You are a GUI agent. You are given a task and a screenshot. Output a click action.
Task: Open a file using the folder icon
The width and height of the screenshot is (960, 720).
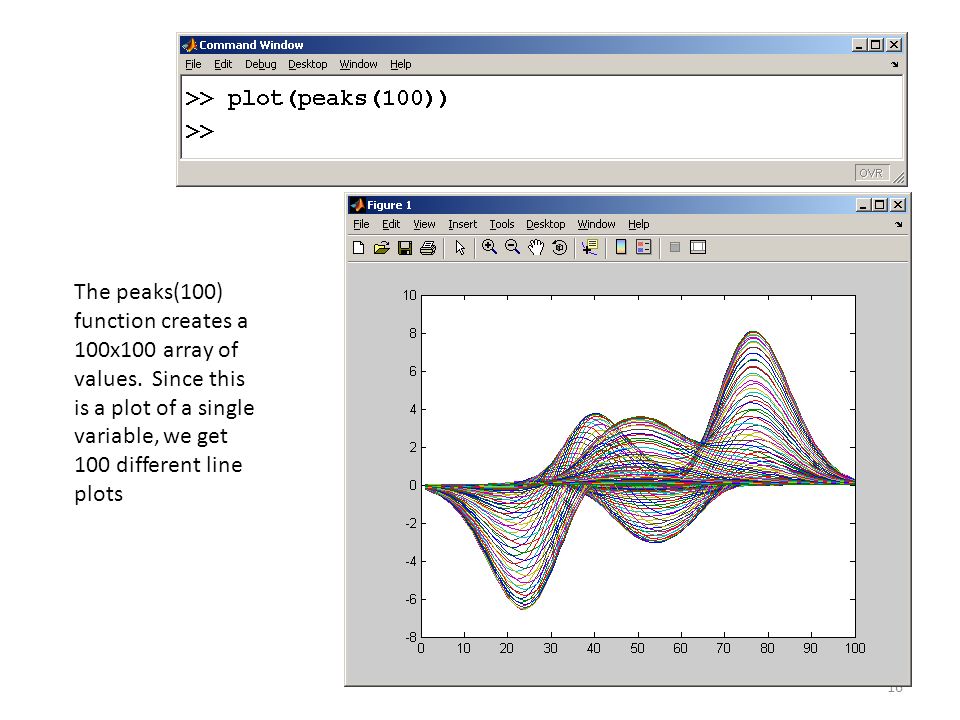[x=381, y=248]
